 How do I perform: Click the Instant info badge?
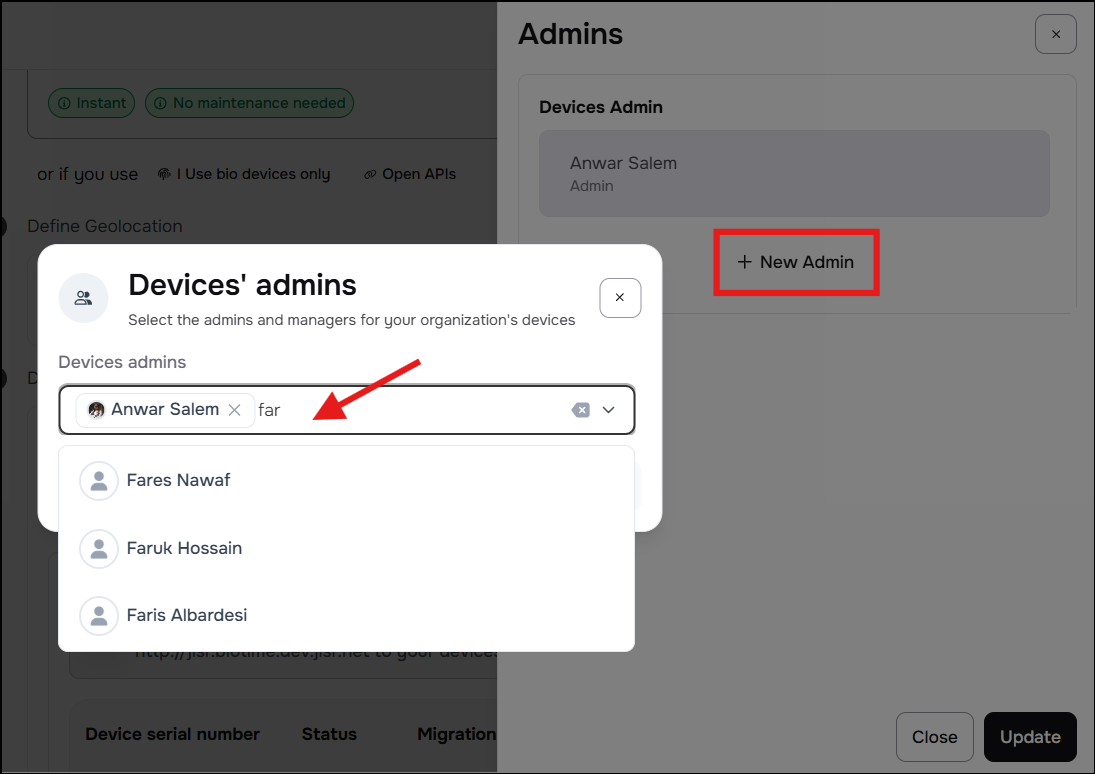tap(91, 103)
